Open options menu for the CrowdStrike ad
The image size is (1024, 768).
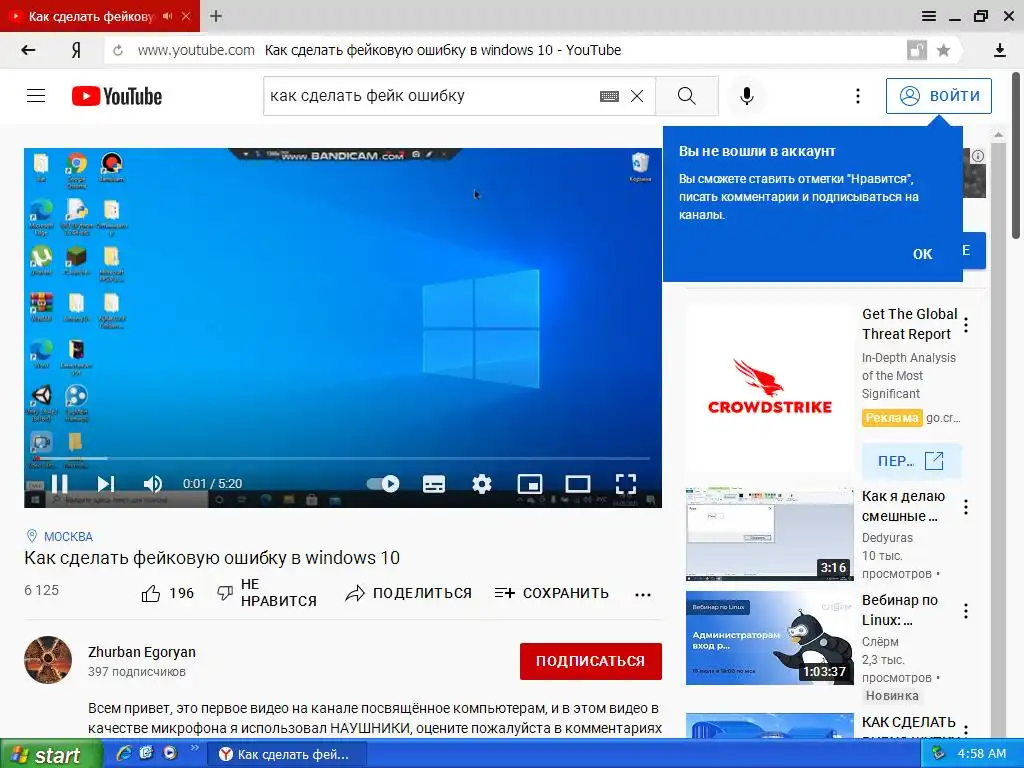click(966, 325)
